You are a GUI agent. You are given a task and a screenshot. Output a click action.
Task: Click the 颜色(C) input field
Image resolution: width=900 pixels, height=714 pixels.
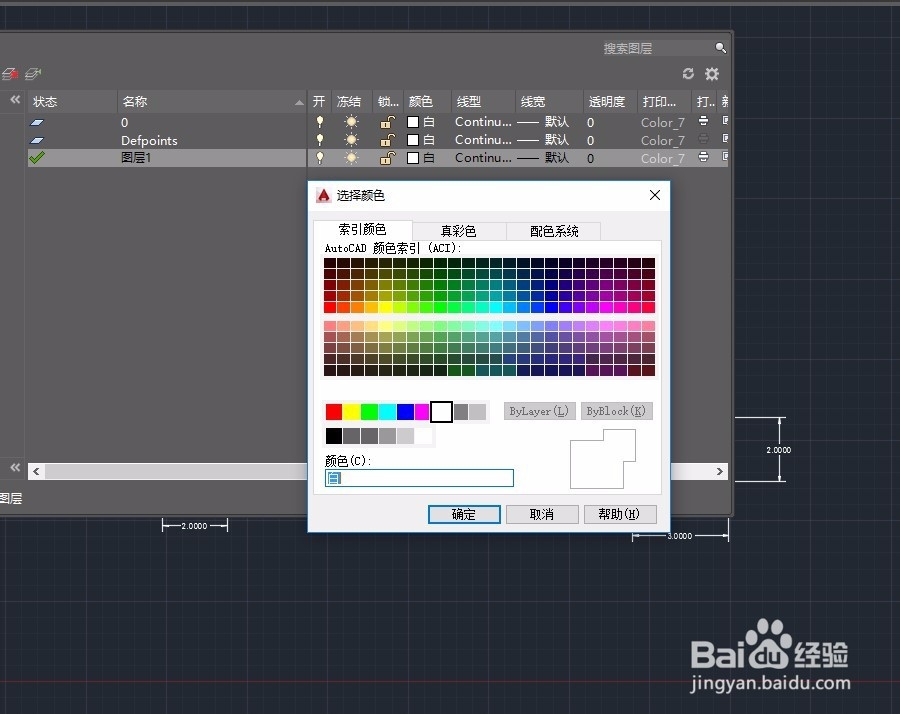[419, 478]
